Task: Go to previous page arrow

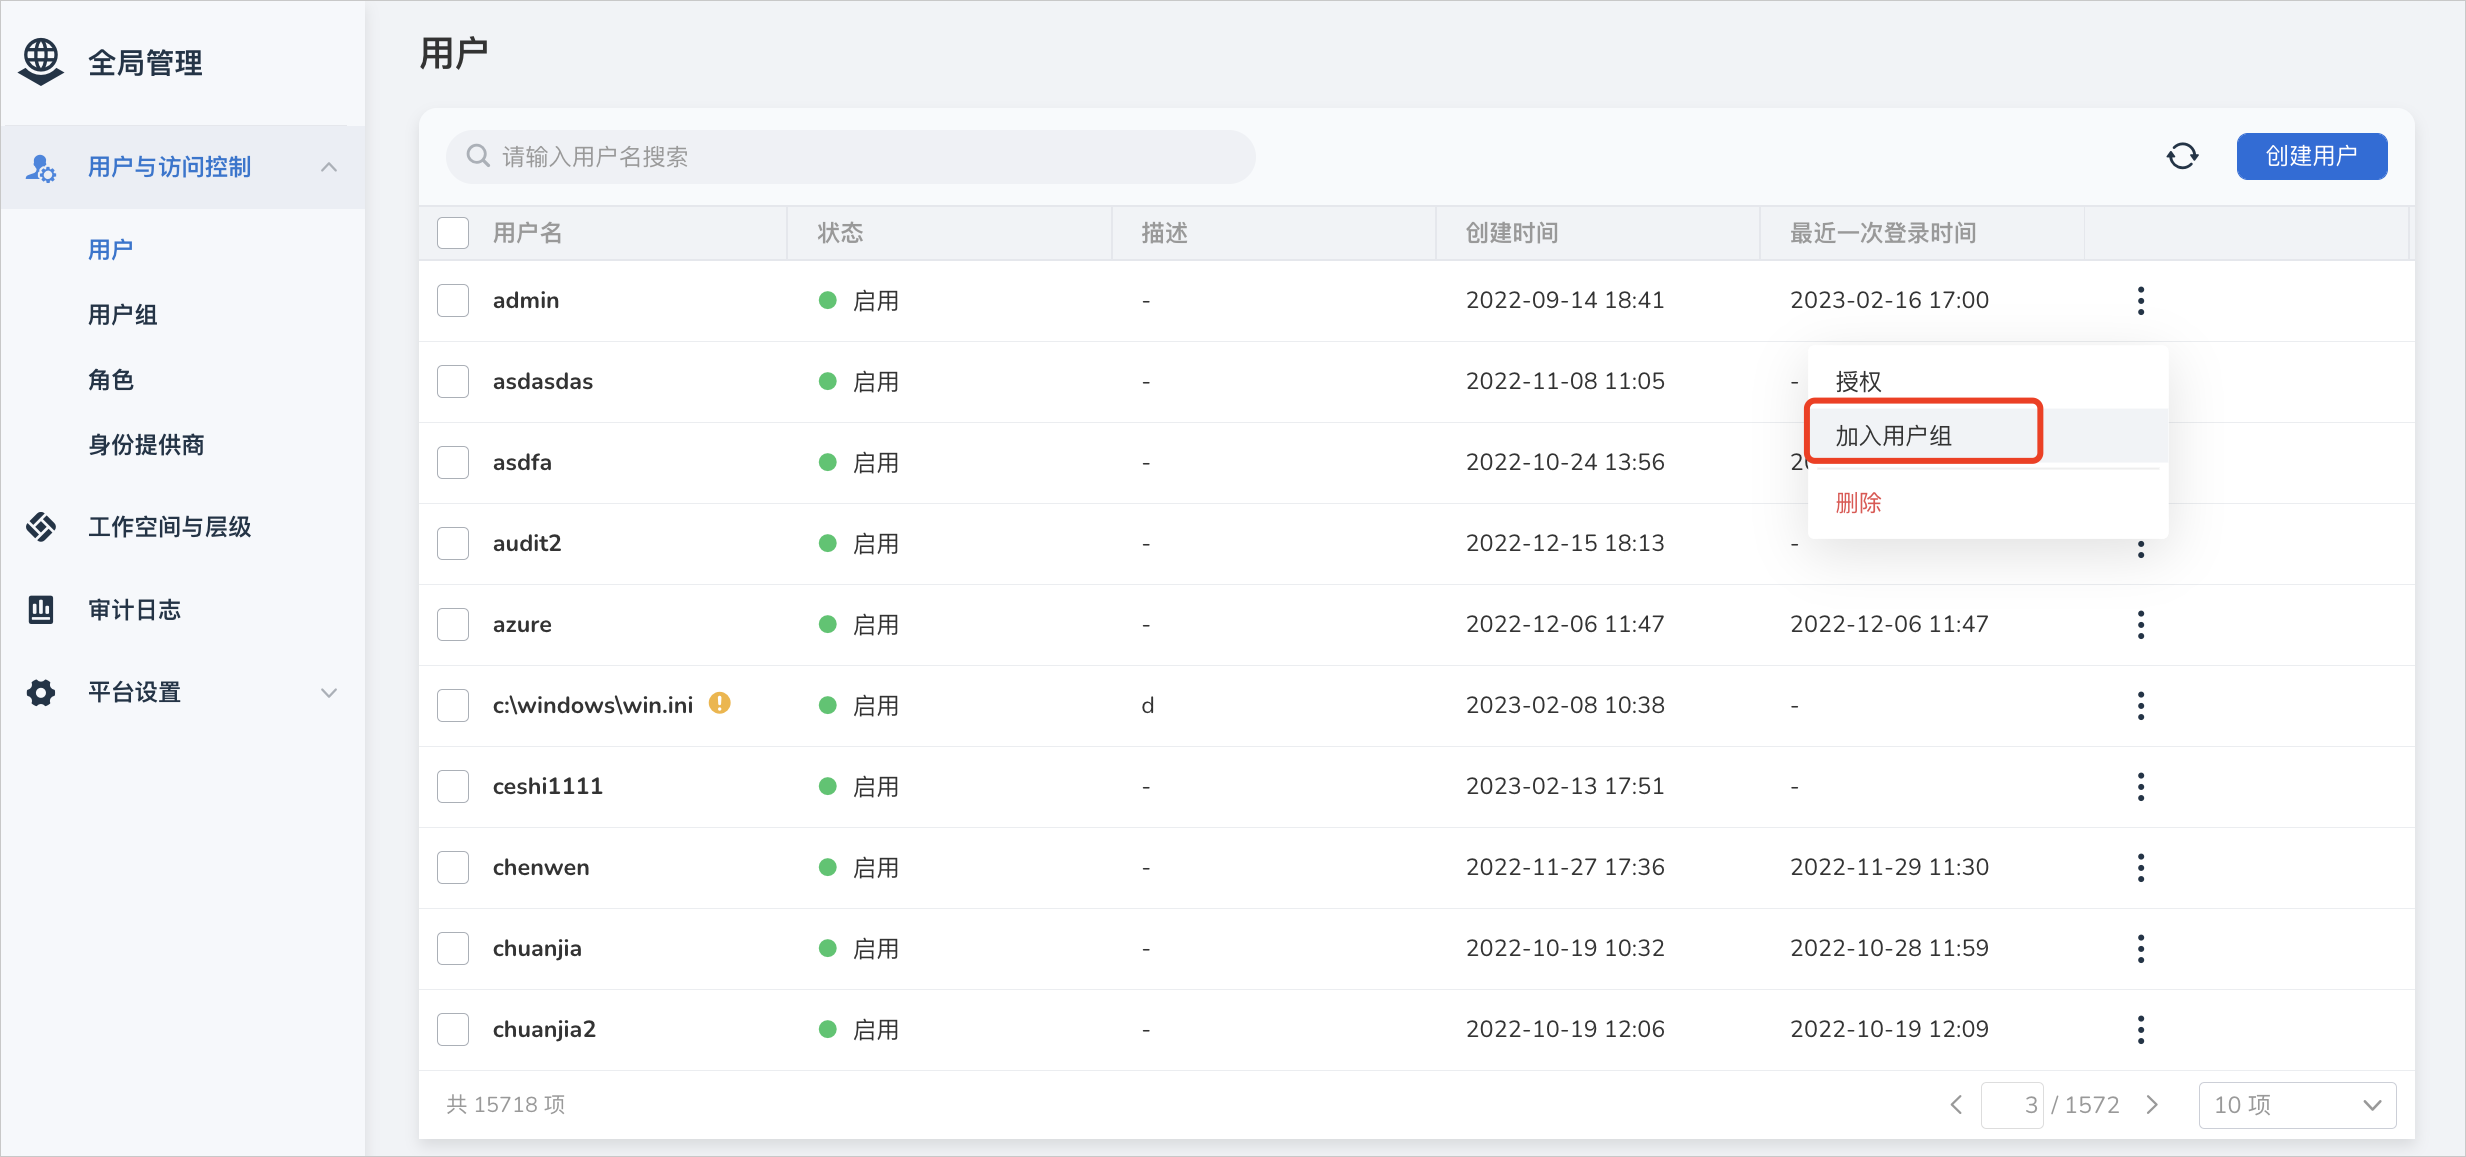Action: pyautogui.click(x=1957, y=1105)
